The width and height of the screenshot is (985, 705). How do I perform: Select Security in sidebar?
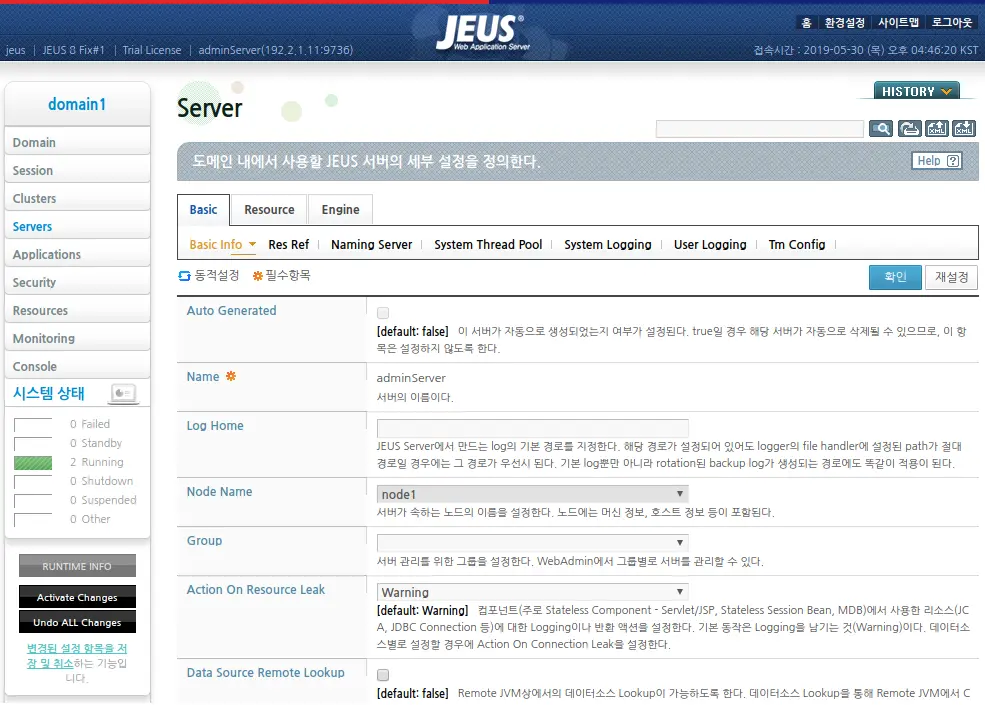point(77,282)
